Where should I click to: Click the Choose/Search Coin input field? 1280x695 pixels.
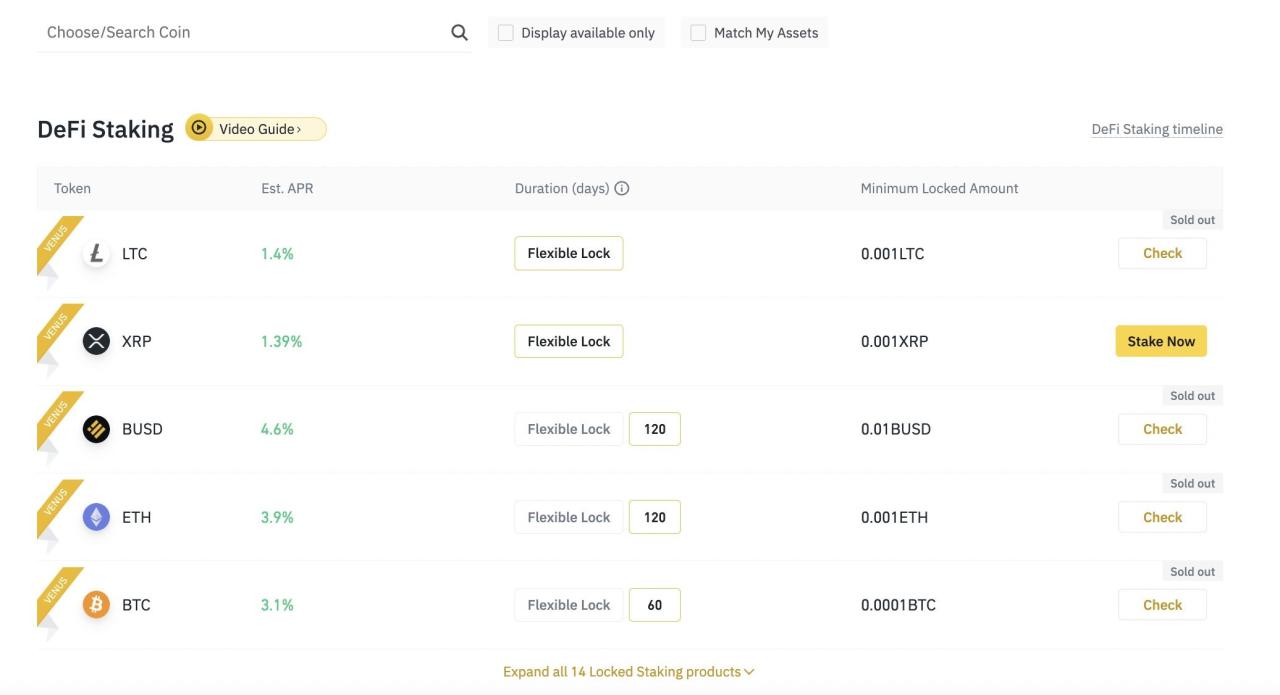(x=200, y=31)
